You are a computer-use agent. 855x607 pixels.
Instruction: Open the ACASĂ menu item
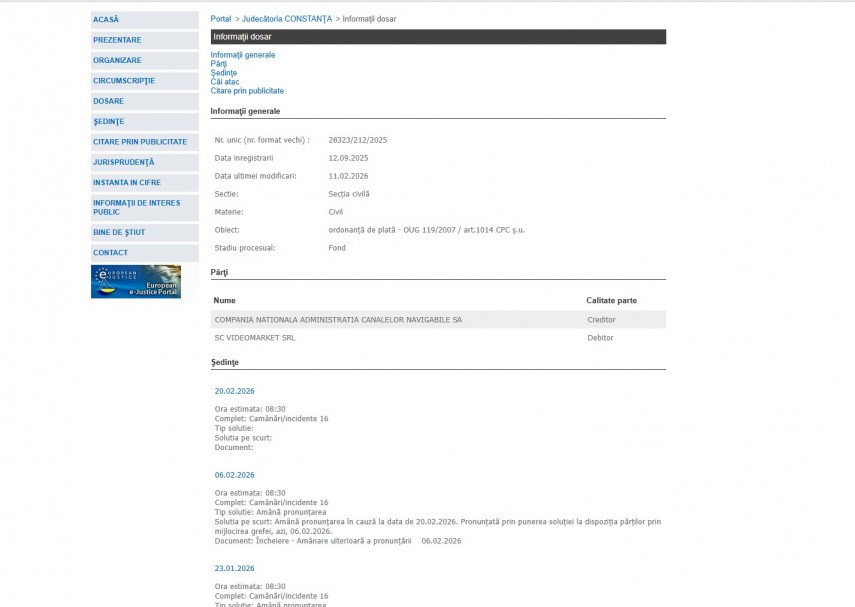pos(106,19)
